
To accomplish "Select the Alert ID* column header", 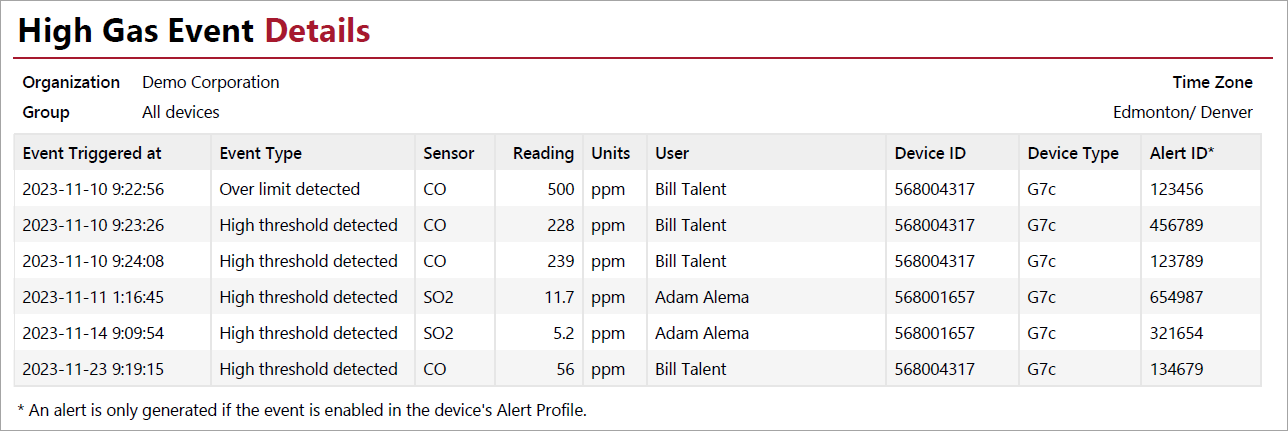I will click(x=1182, y=153).
